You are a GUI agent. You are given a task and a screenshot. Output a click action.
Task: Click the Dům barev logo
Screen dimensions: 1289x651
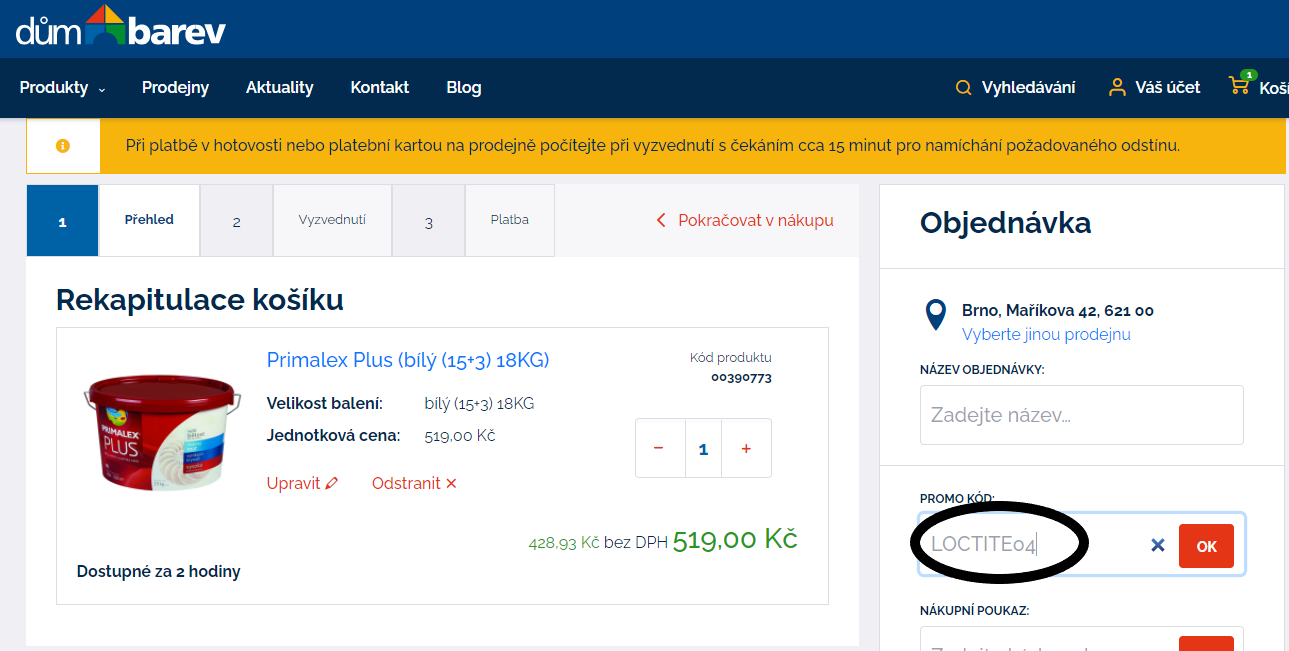pos(120,27)
